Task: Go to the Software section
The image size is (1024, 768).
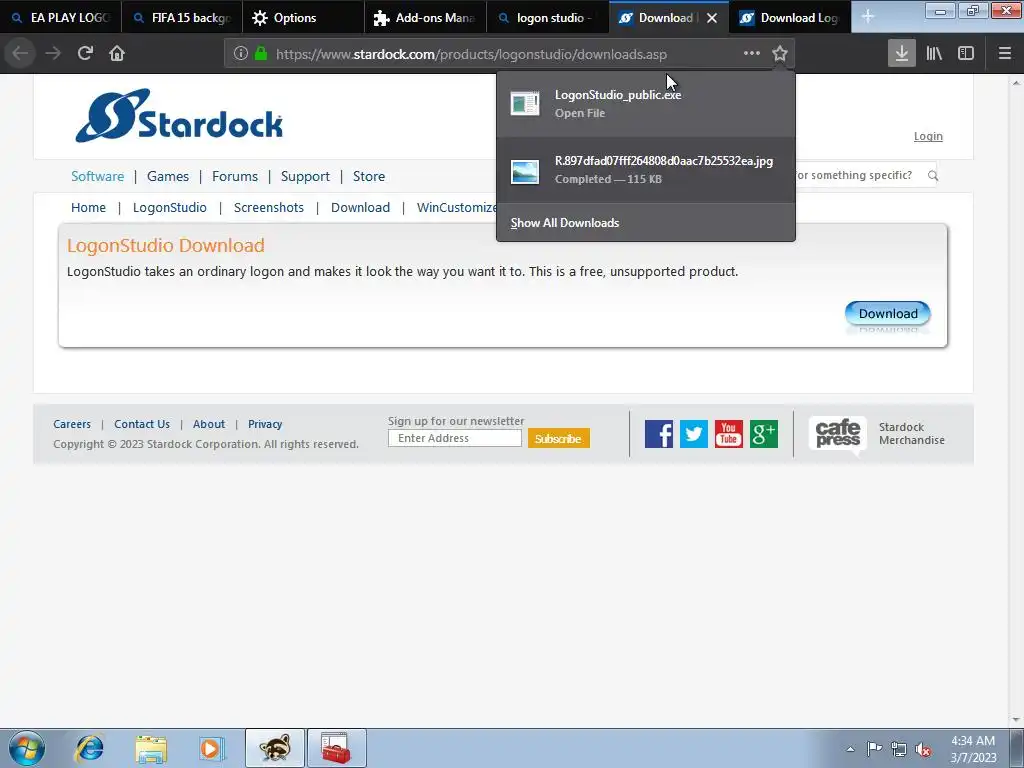Action: (x=97, y=176)
